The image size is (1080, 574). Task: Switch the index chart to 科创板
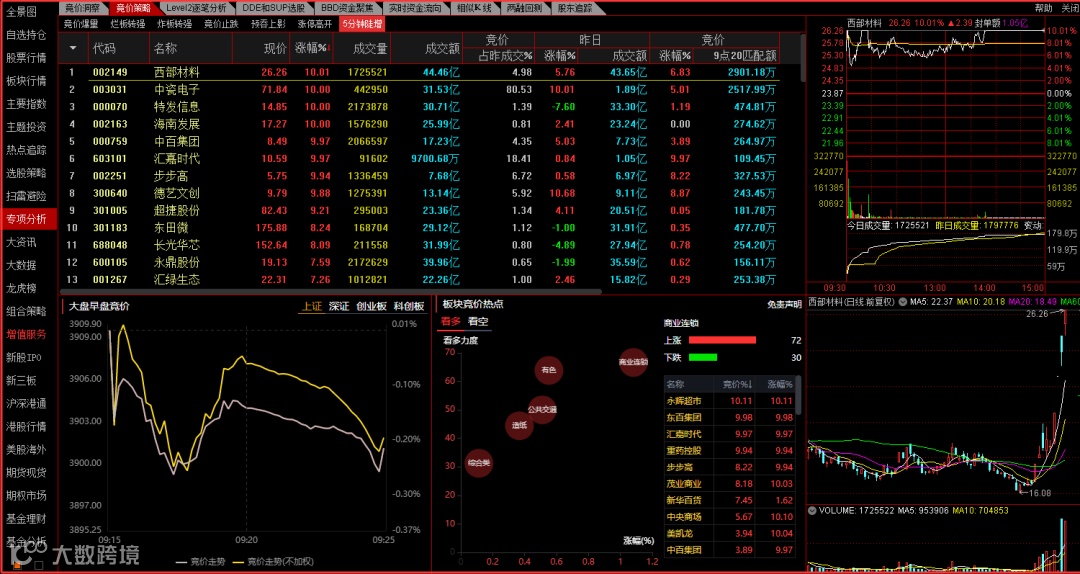coord(408,307)
